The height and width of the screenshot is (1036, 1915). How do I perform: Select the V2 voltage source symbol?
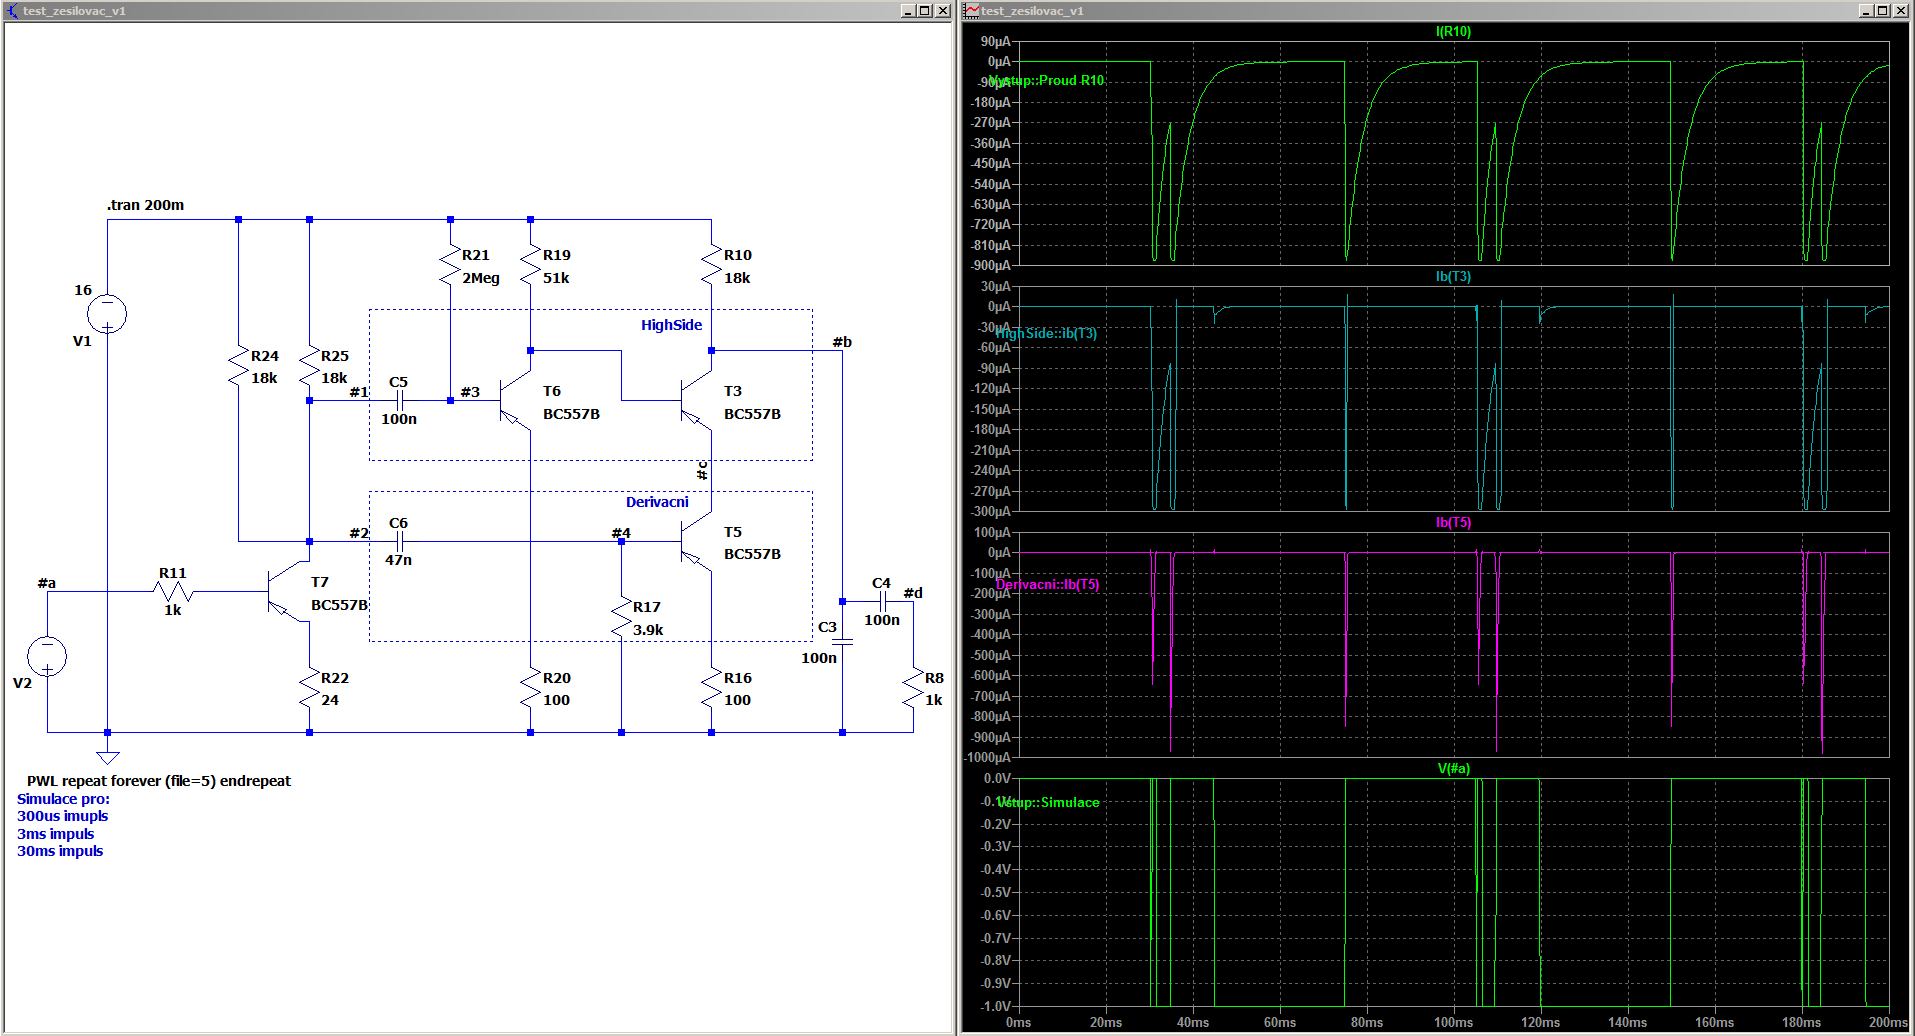pyautogui.click(x=47, y=656)
